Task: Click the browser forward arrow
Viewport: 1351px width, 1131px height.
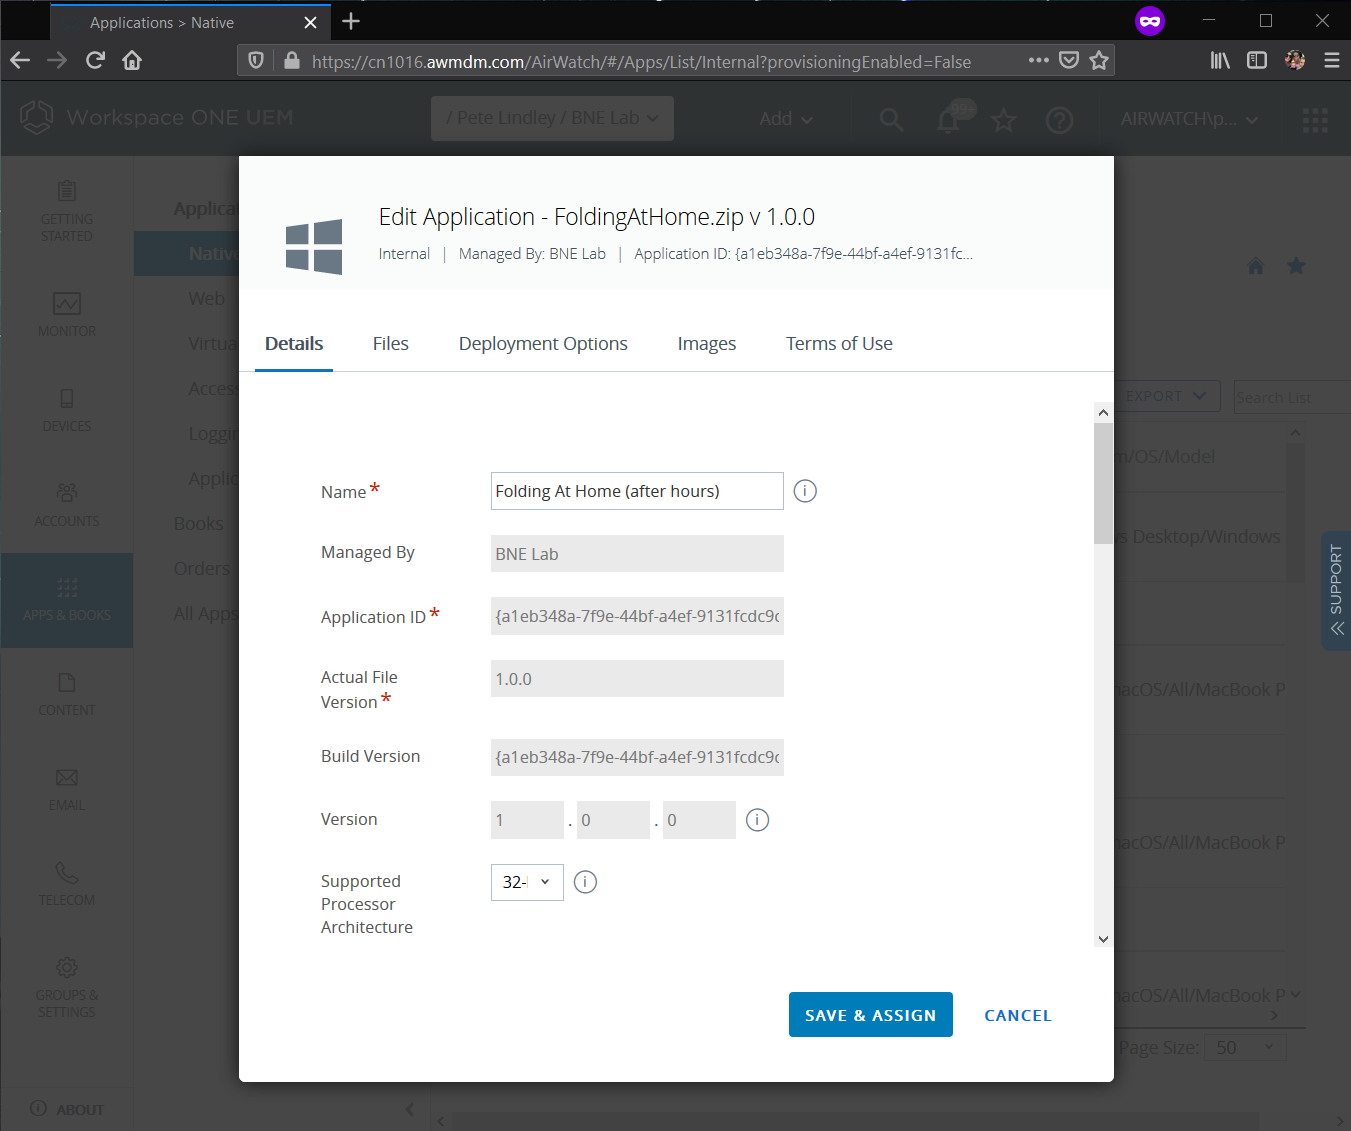Action: pos(57,61)
